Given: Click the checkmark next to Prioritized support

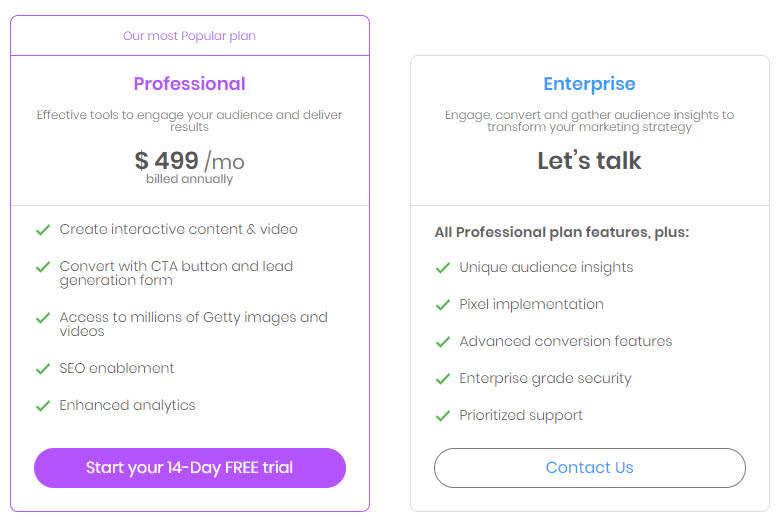Looking at the screenshot, I should click(x=443, y=416).
